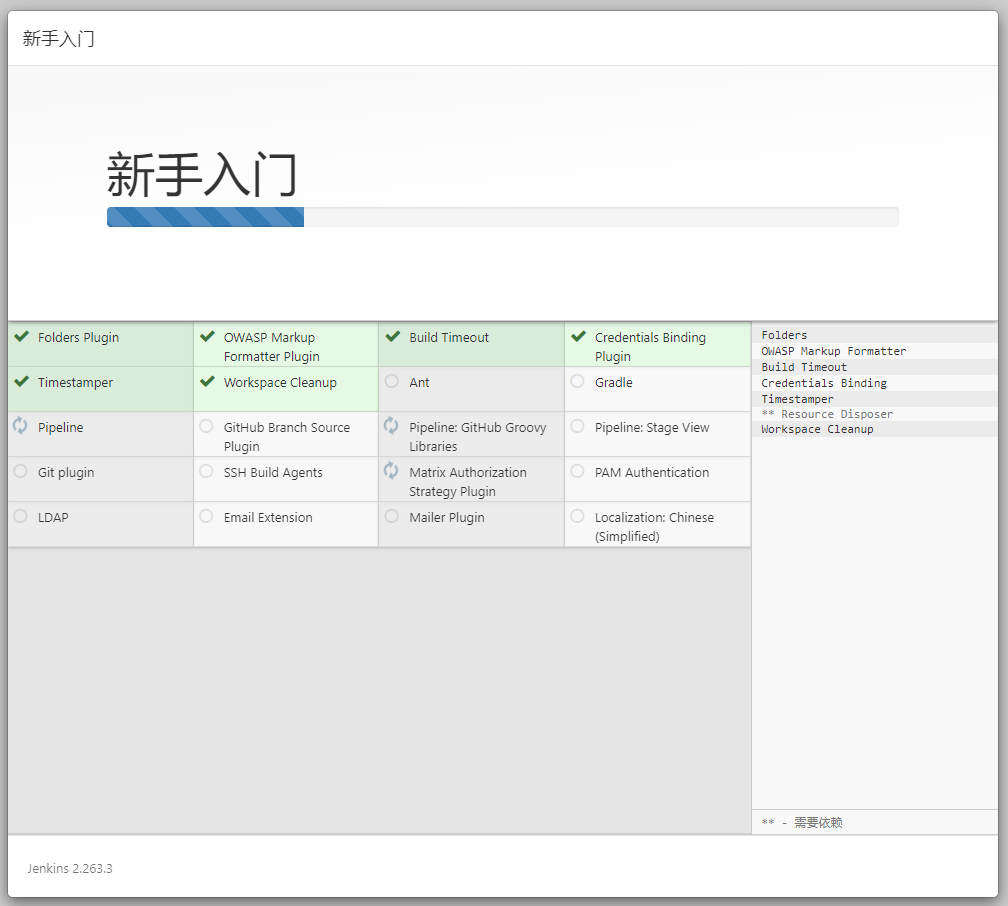Click the green checkmark beside Folders Plugin
Screen dimensions: 1008x906
pos(22,336)
